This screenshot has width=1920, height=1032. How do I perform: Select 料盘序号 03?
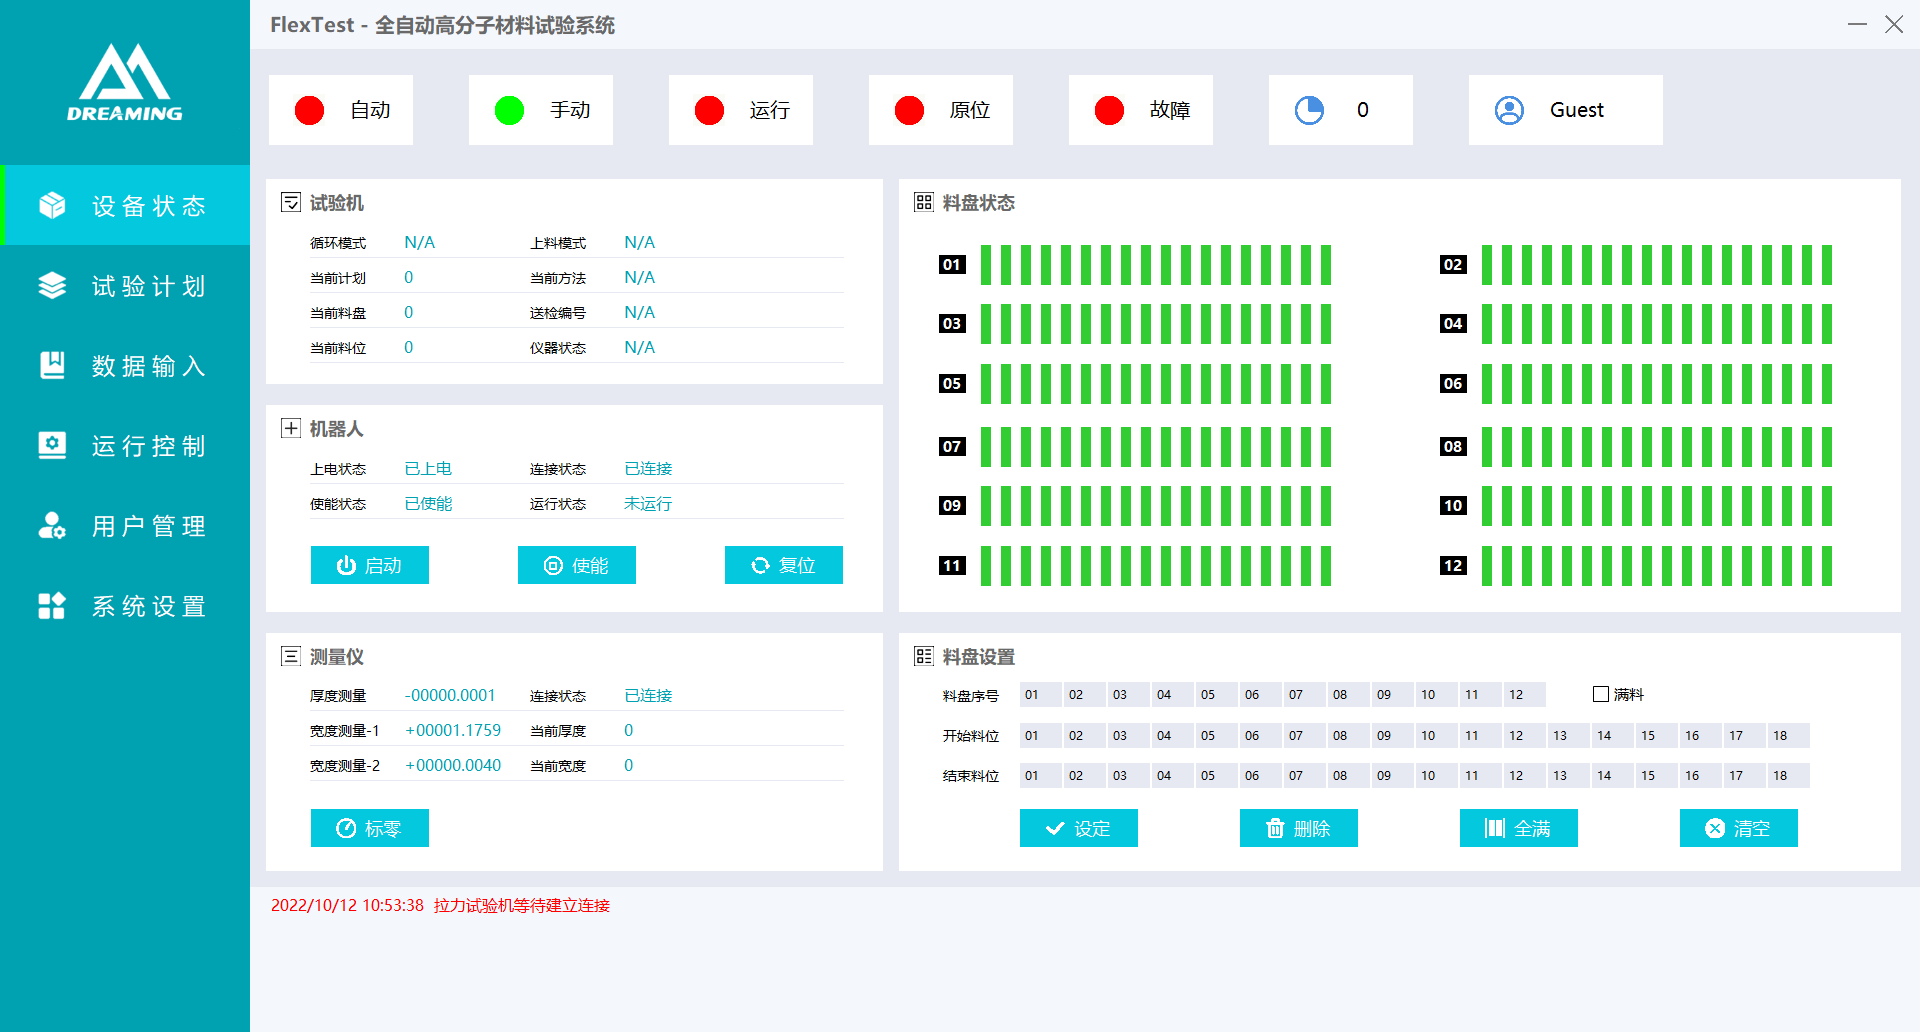coord(1129,694)
